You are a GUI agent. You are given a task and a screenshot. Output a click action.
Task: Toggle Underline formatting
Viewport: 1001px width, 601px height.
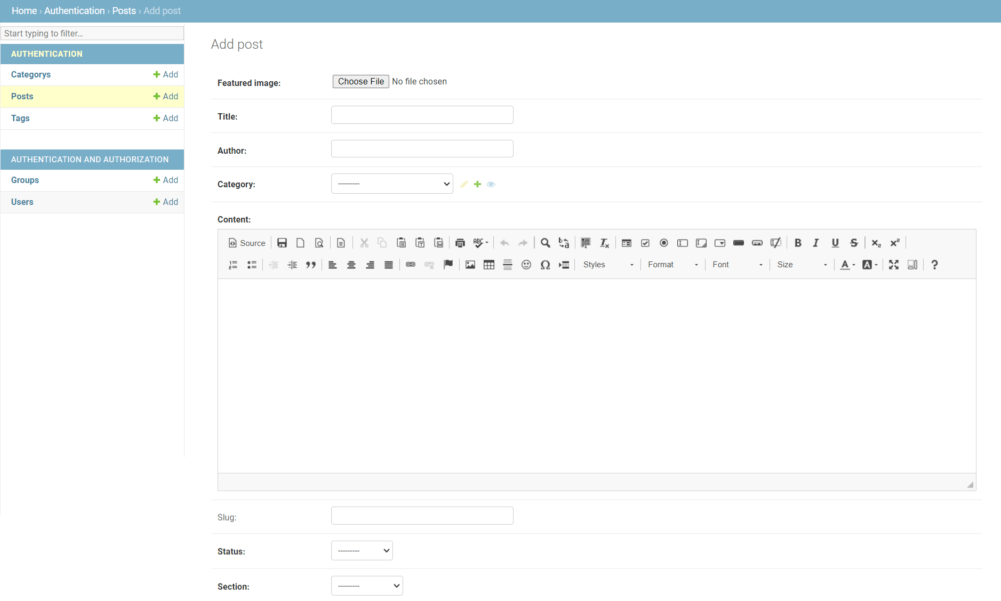[x=835, y=243]
